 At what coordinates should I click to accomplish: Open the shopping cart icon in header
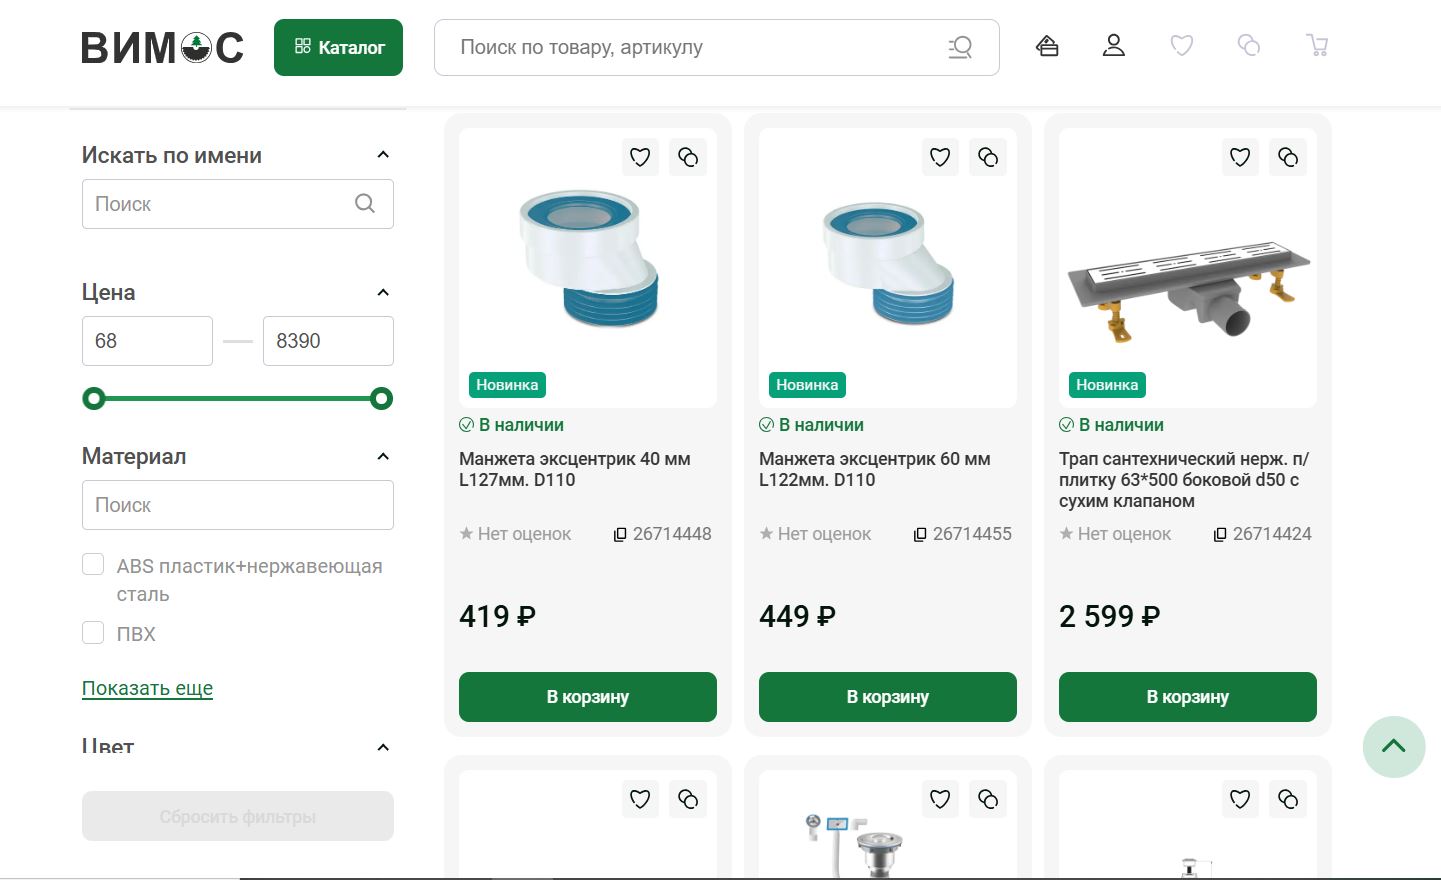pos(1317,46)
